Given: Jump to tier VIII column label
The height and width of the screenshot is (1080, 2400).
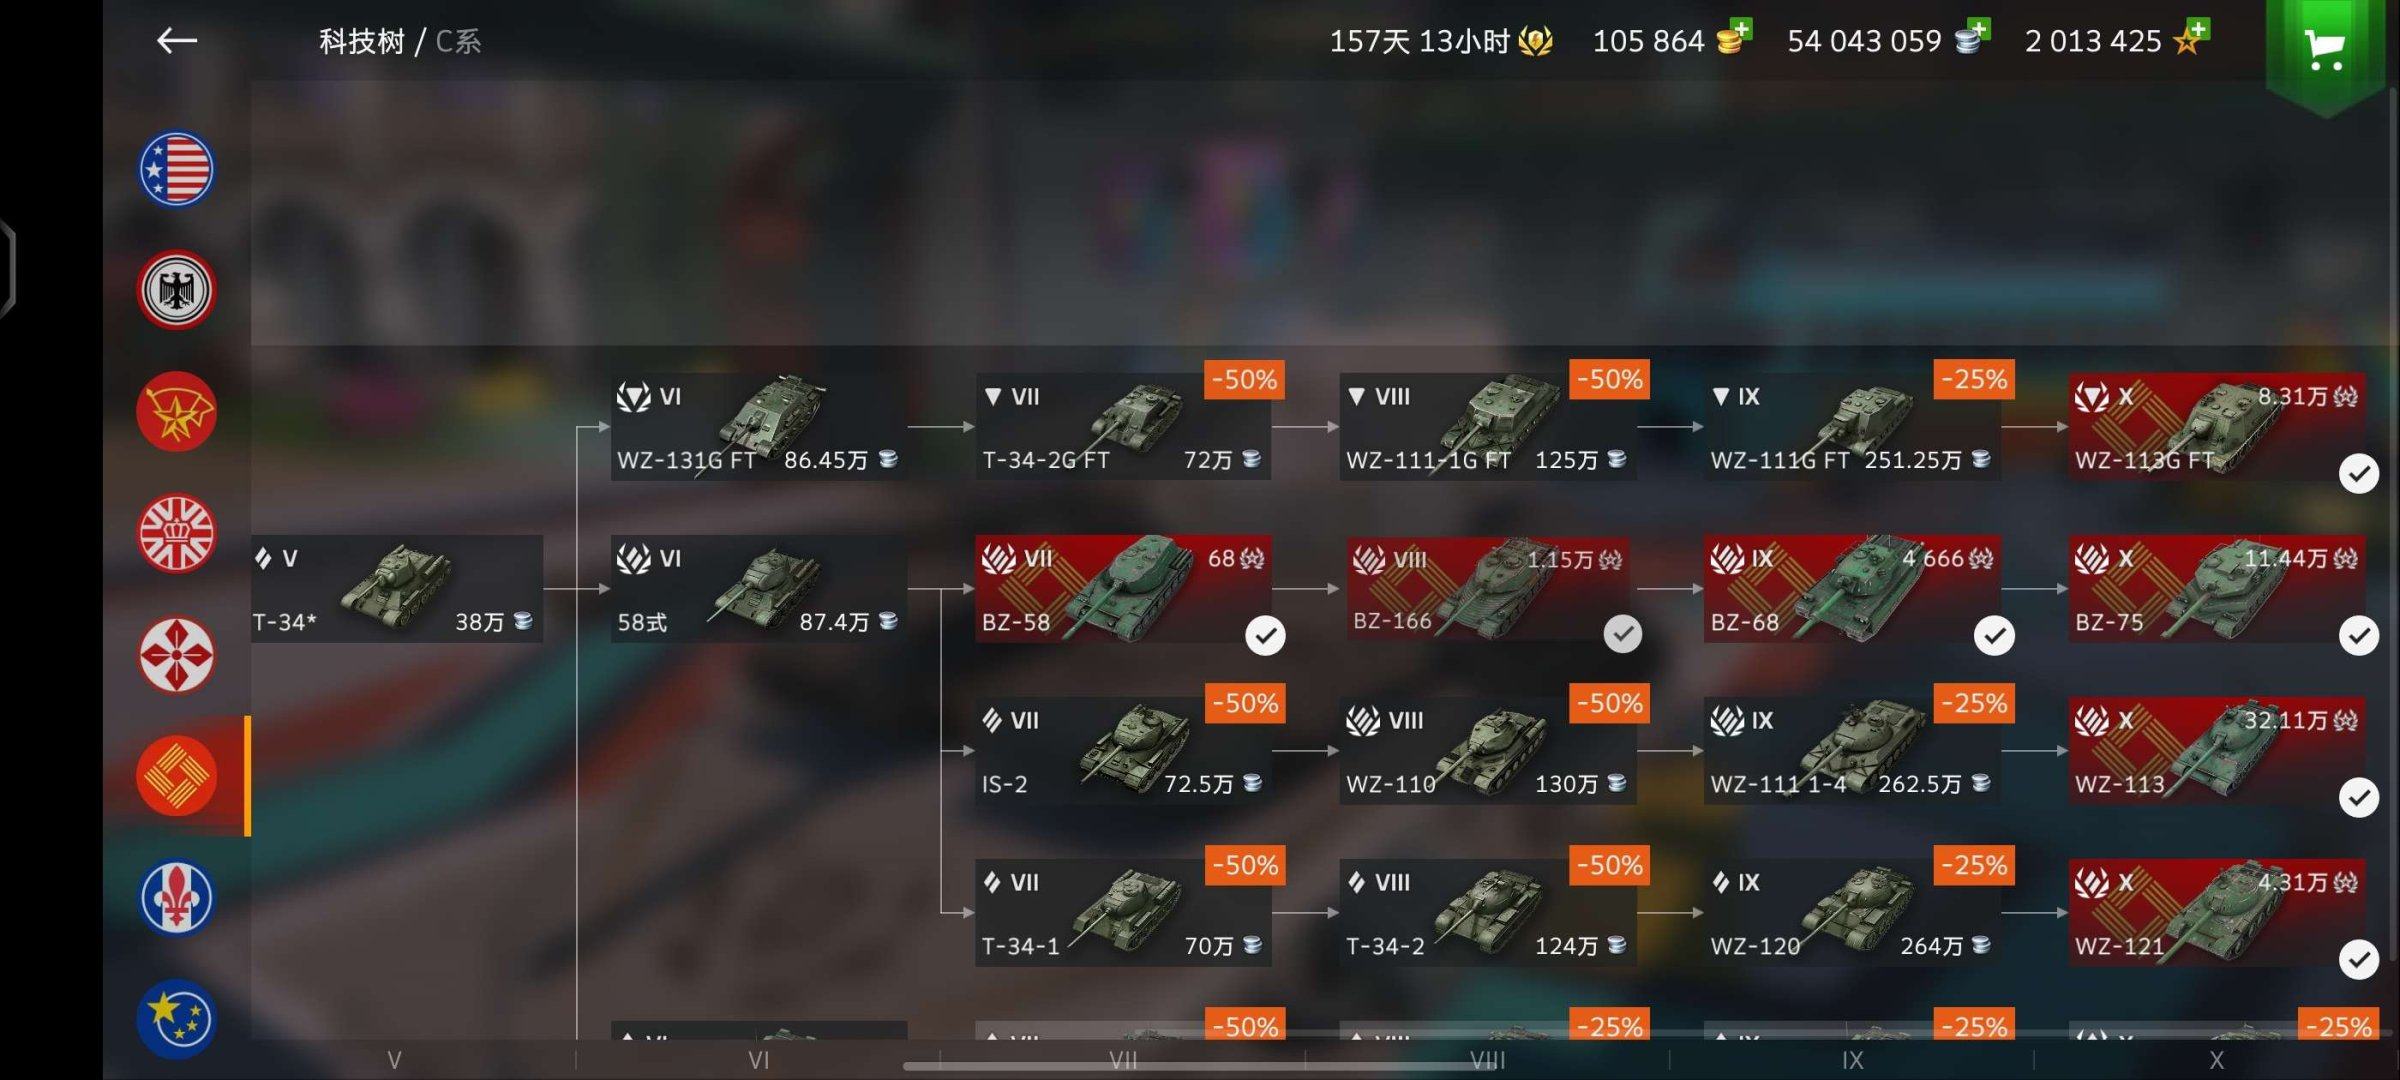Looking at the screenshot, I should point(1487,1061).
